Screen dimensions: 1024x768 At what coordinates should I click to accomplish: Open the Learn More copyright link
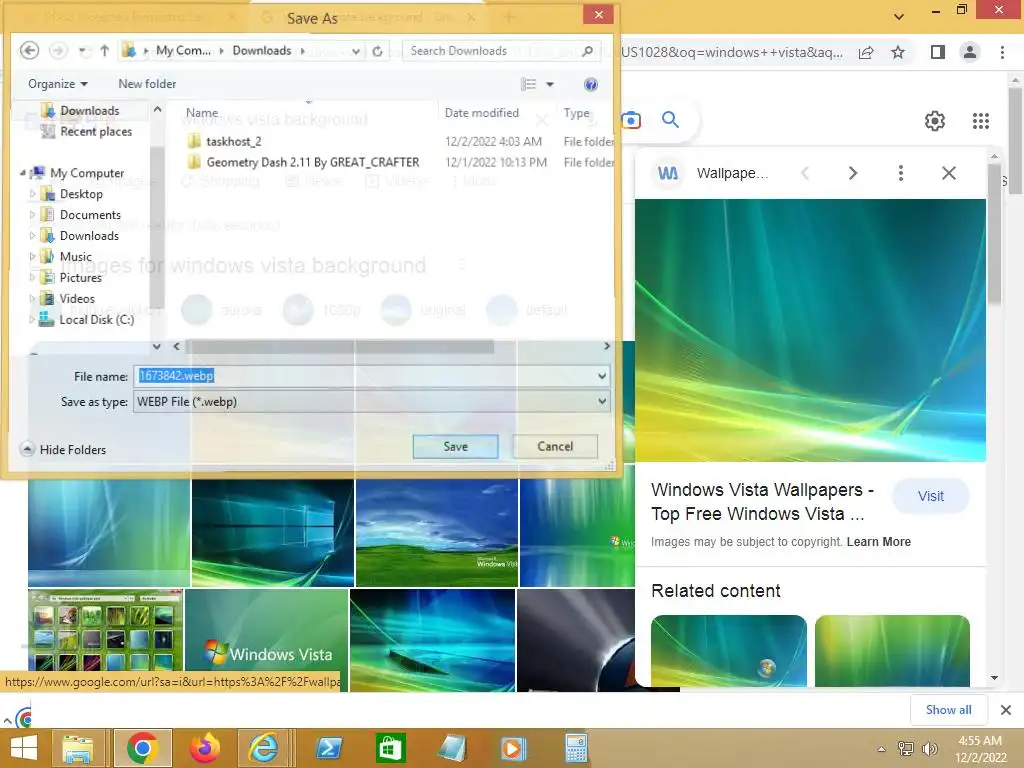click(878, 541)
